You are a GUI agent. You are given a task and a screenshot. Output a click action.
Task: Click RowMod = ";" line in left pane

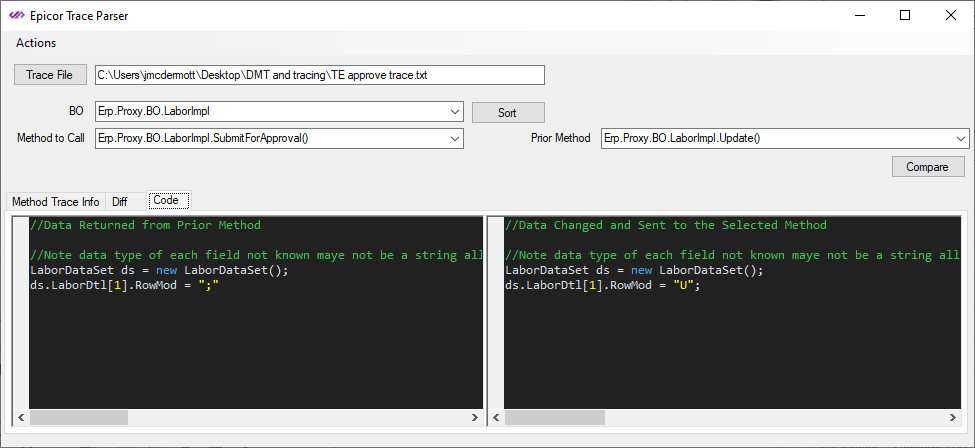[125, 286]
